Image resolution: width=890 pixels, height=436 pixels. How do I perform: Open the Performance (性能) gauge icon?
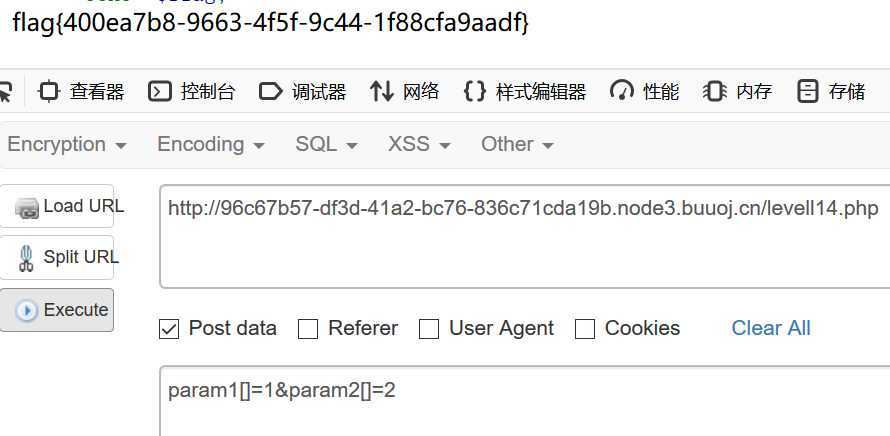point(622,91)
